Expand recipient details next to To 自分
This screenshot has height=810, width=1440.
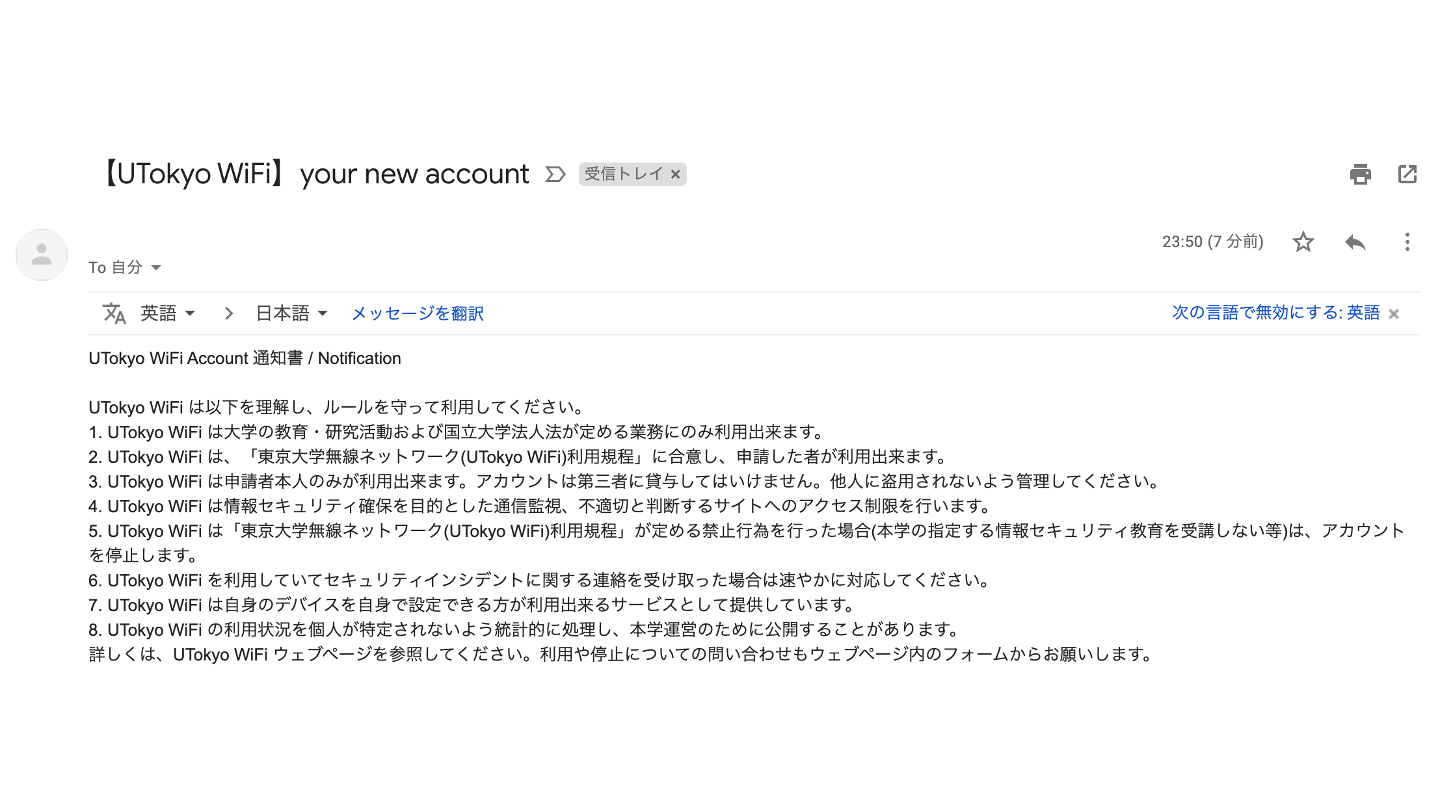tap(156, 268)
